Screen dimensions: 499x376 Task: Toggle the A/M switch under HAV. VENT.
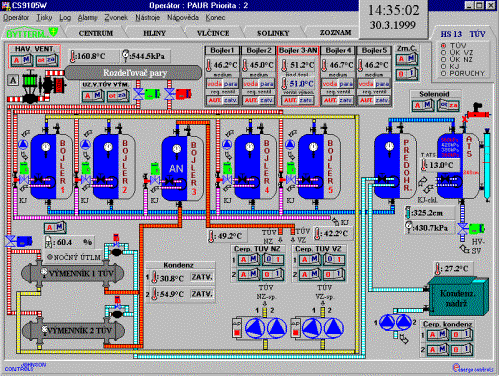tap(21, 60)
